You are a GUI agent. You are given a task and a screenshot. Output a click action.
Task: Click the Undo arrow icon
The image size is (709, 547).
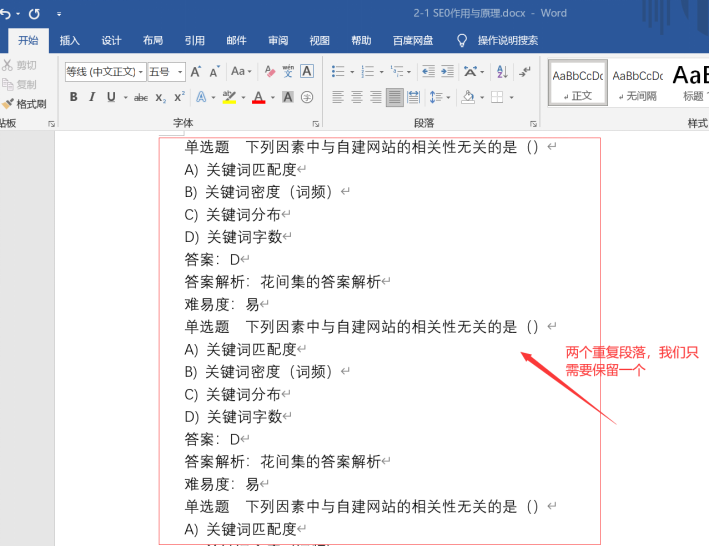5,14
